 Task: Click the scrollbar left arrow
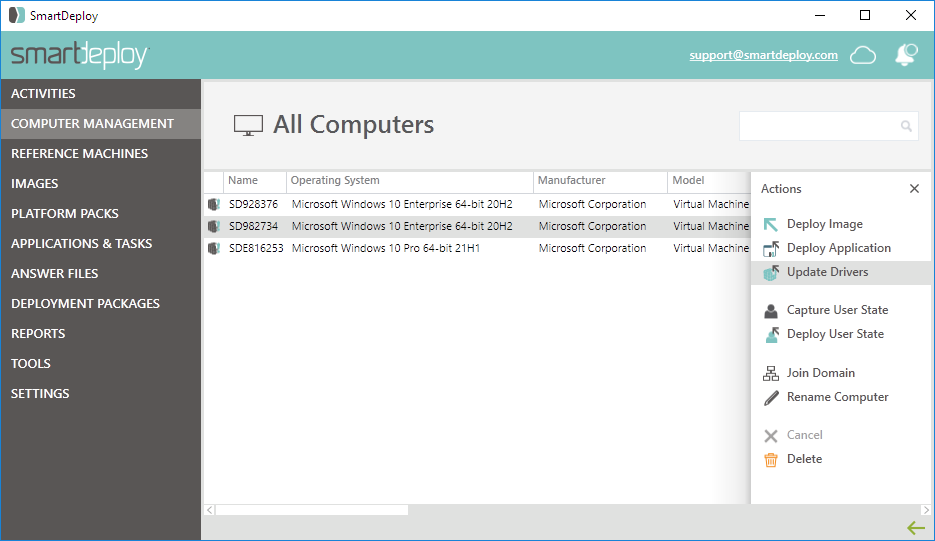(209, 510)
